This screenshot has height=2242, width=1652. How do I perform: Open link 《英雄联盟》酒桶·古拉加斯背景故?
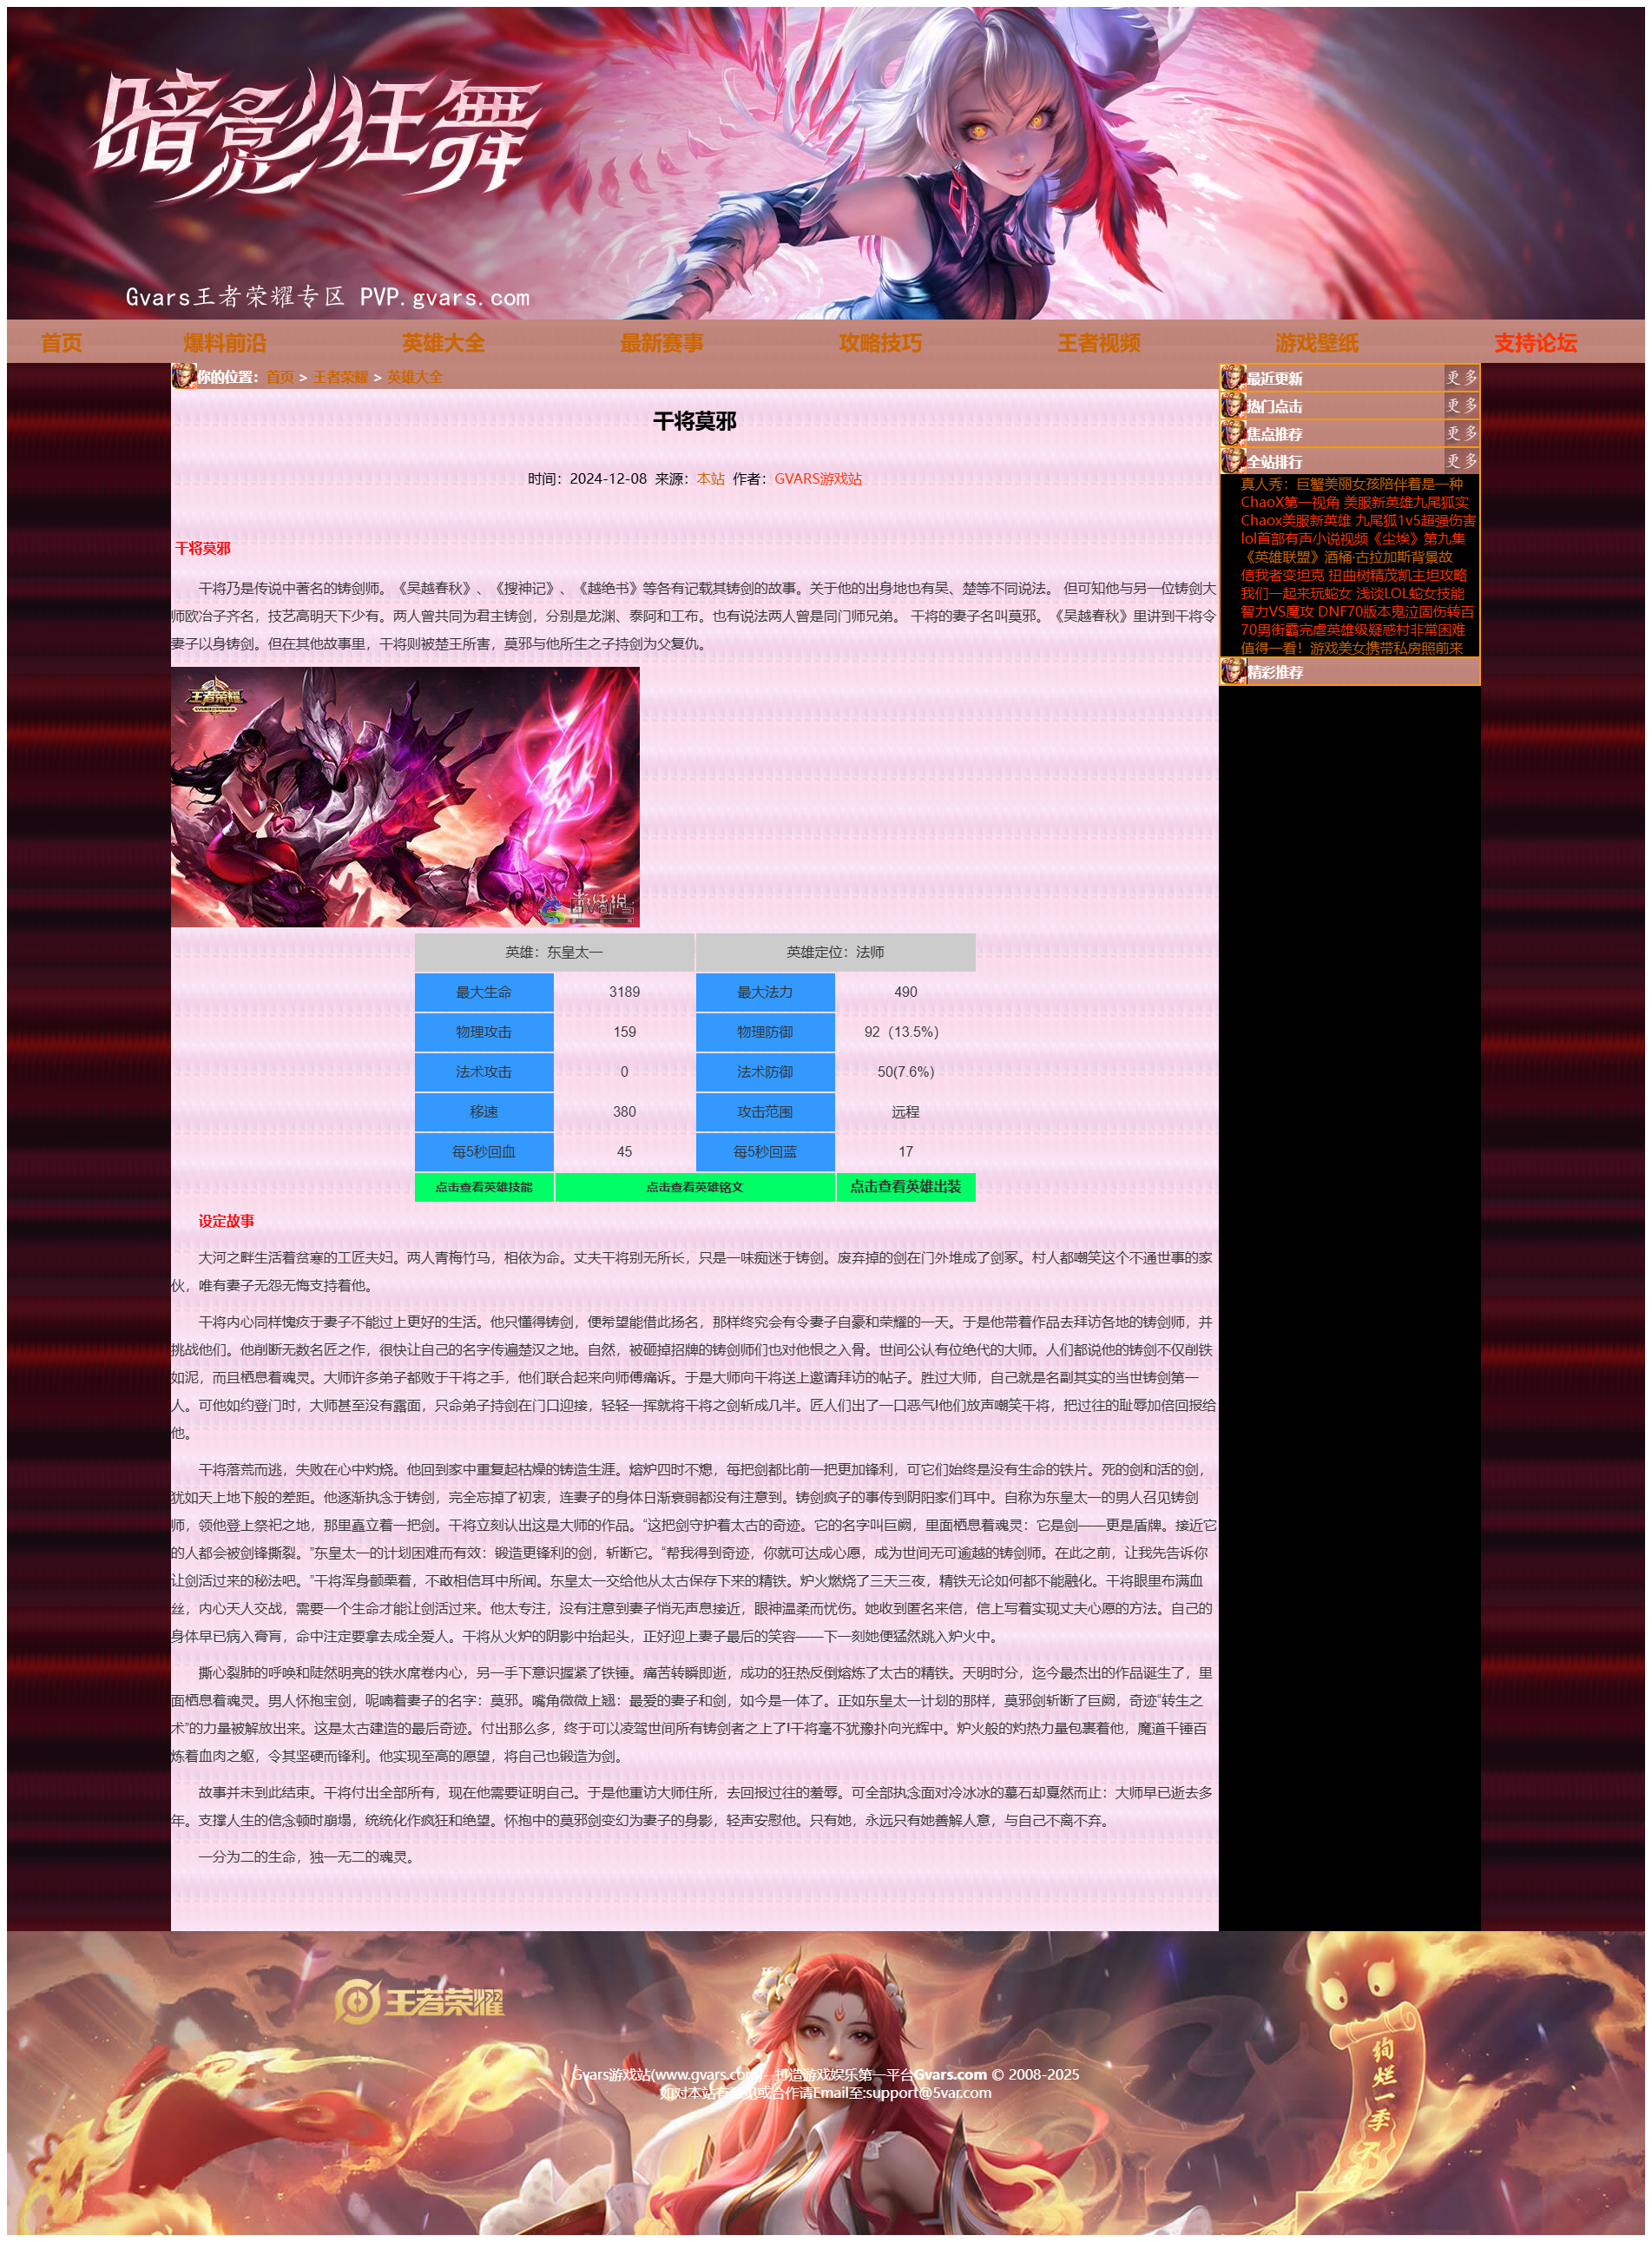click(1347, 557)
